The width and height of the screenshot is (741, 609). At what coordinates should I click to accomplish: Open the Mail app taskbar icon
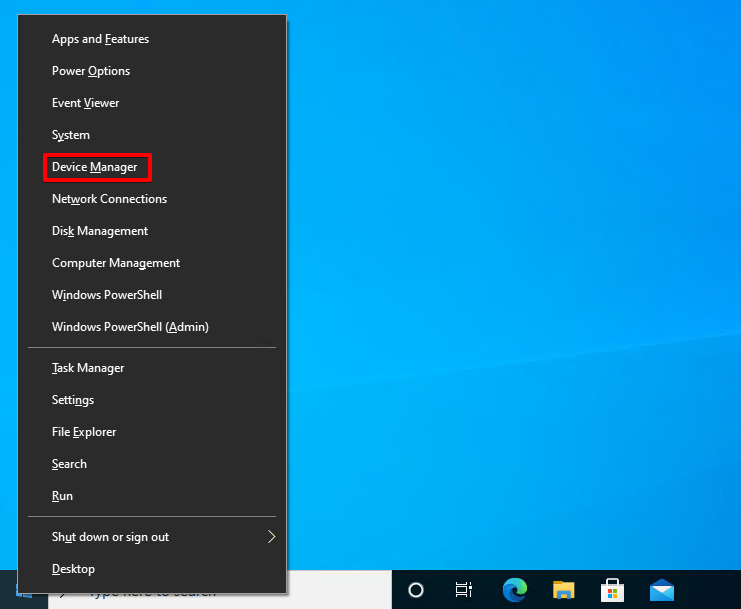(661, 590)
